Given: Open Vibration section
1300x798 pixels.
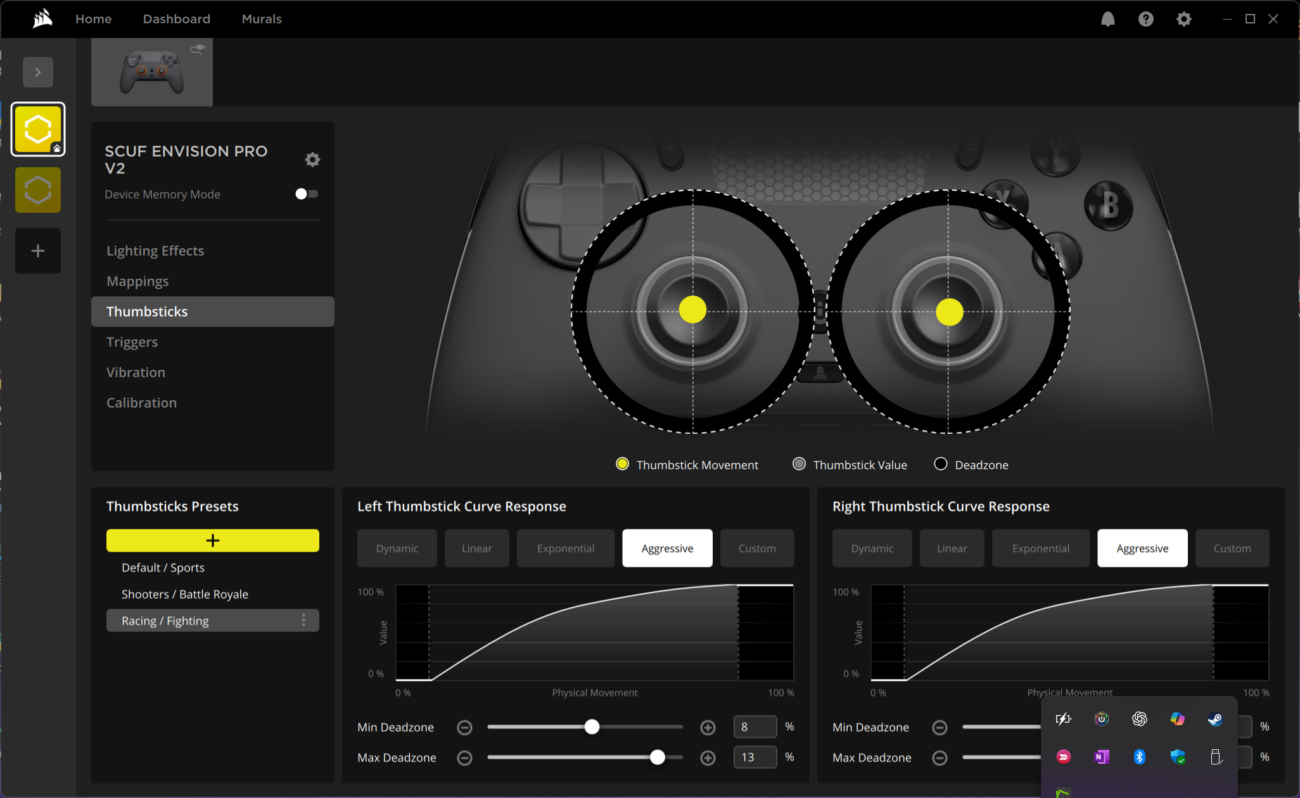Looking at the screenshot, I should tap(136, 372).
